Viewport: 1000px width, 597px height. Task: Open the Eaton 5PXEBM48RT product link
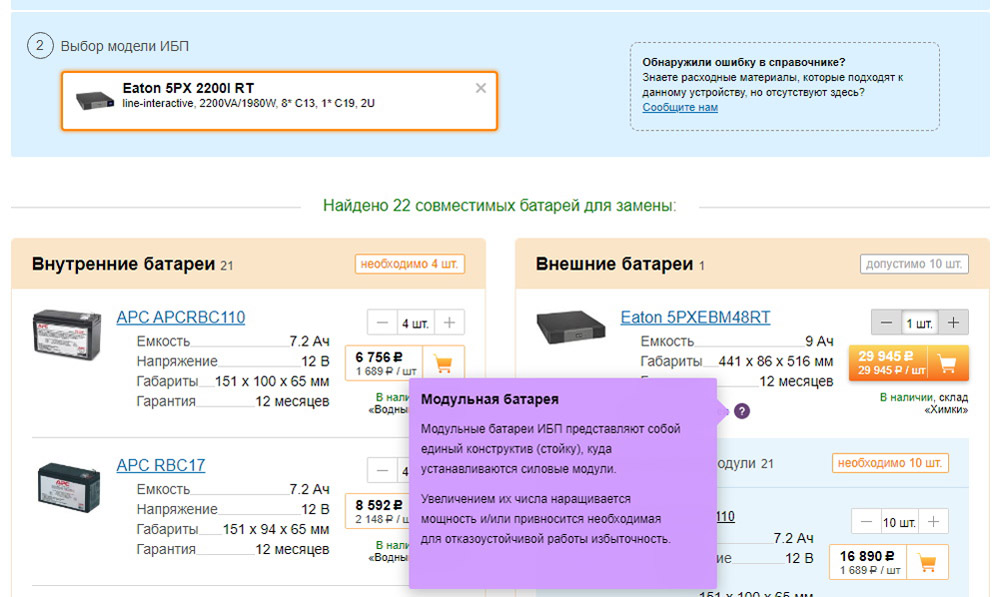(x=695, y=317)
